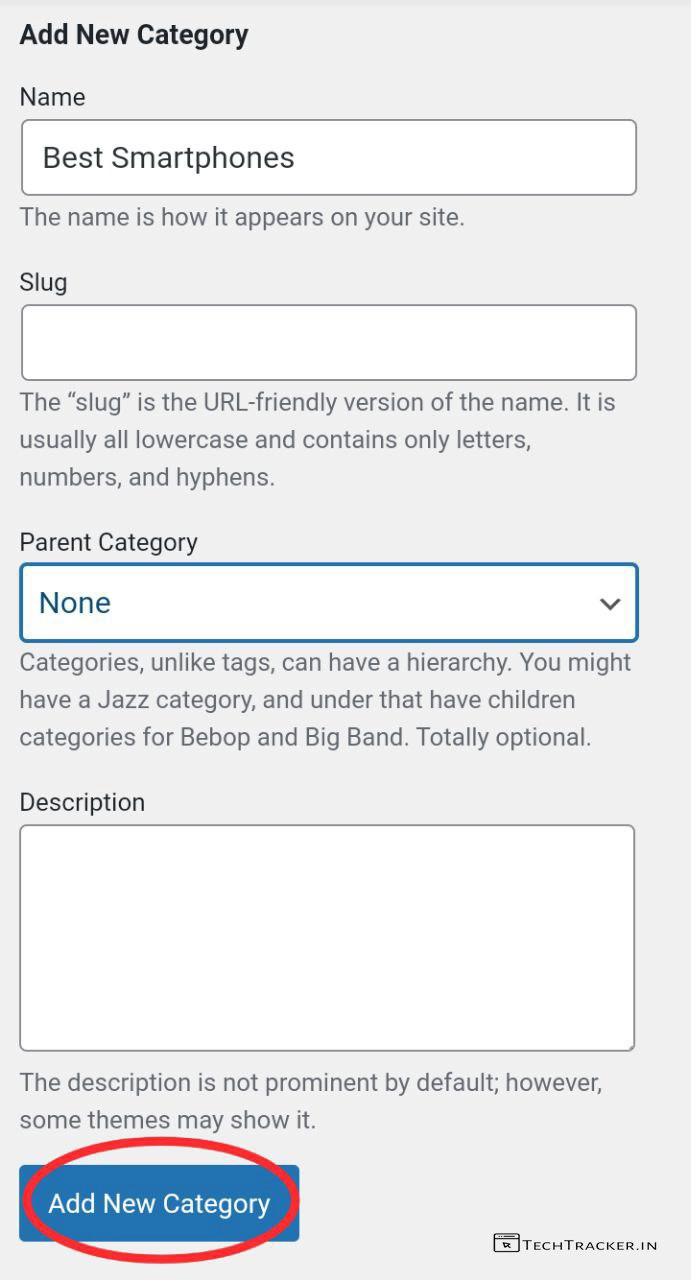The width and height of the screenshot is (691, 1280).
Task: Click the Name text input field
Action: (x=328, y=158)
